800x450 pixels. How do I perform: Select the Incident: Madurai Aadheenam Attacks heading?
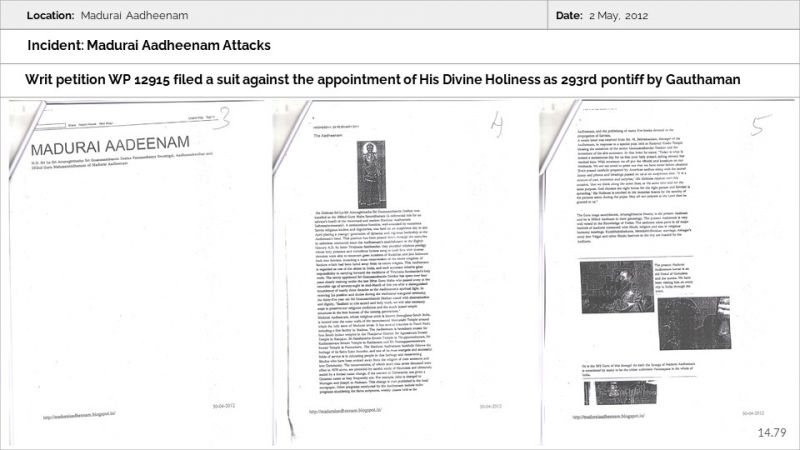tap(148, 45)
